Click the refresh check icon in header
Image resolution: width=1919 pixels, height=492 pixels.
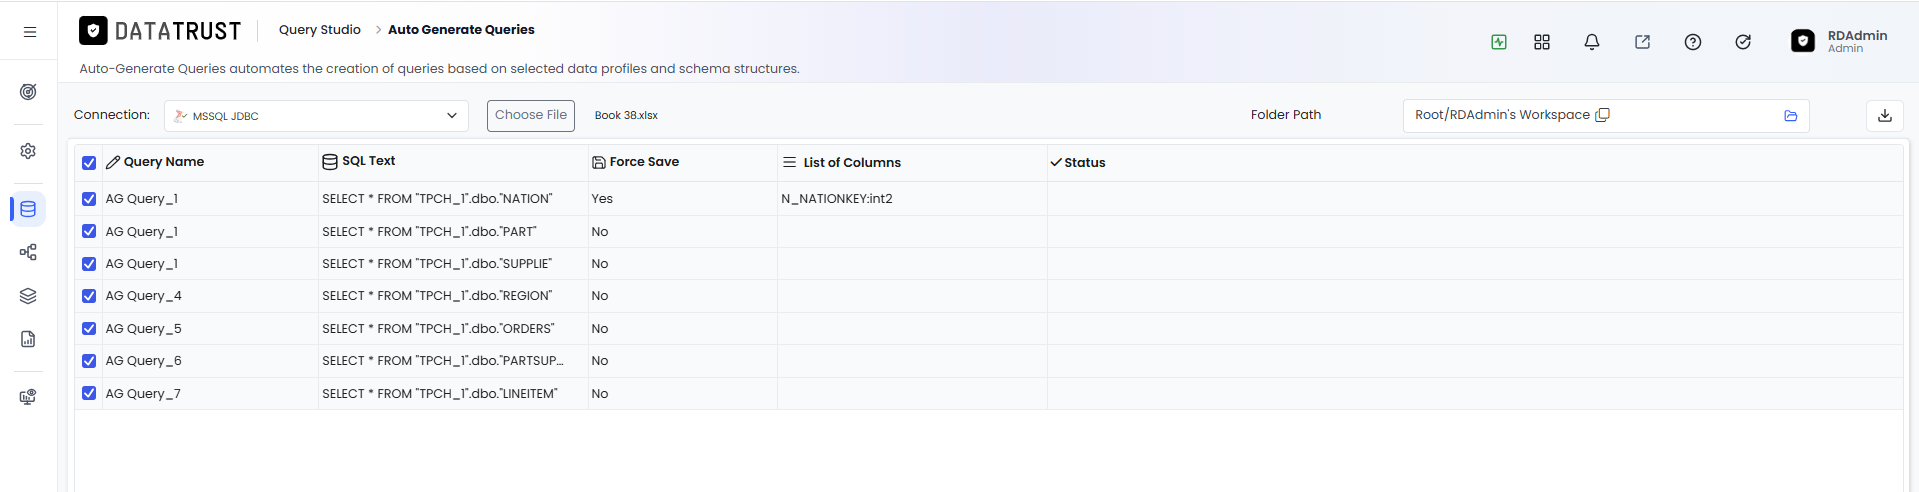pos(1743,42)
